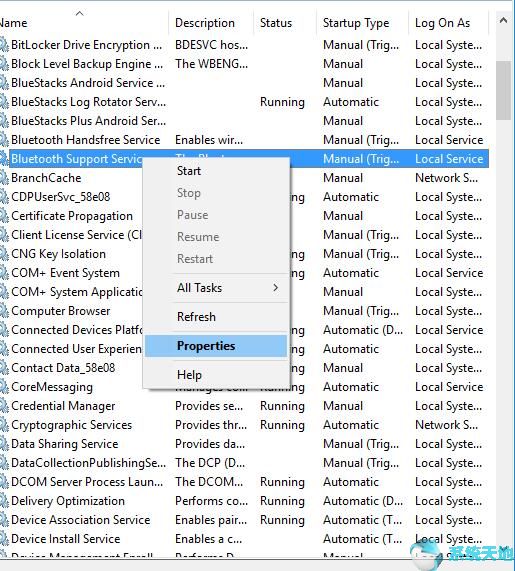Click the CoreMessaging service gear icon
This screenshot has height=571, width=515.
(x=4, y=387)
